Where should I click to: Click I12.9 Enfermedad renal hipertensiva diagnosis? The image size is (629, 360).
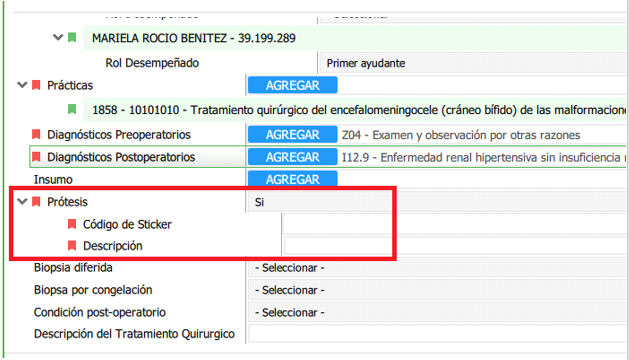click(484, 157)
